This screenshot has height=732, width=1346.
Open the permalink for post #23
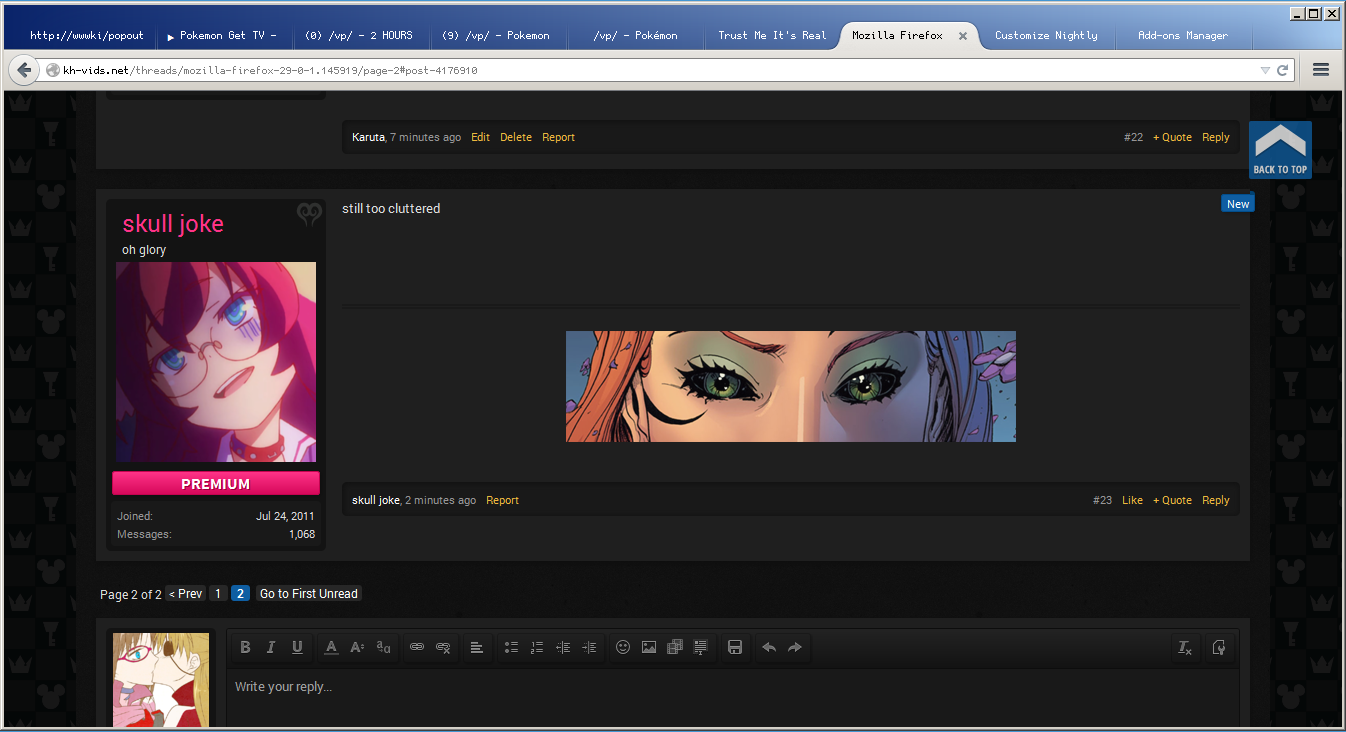[x=1102, y=500]
